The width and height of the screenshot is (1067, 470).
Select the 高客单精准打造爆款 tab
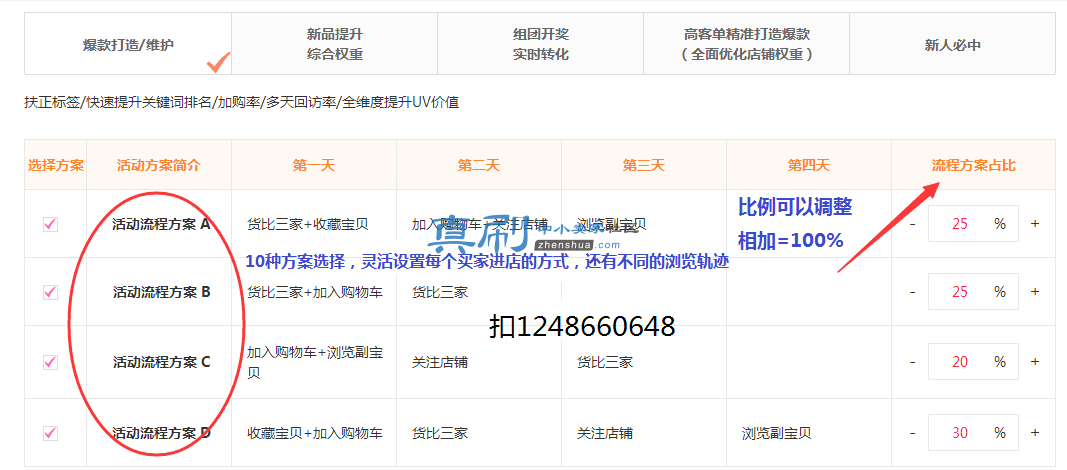[746, 44]
